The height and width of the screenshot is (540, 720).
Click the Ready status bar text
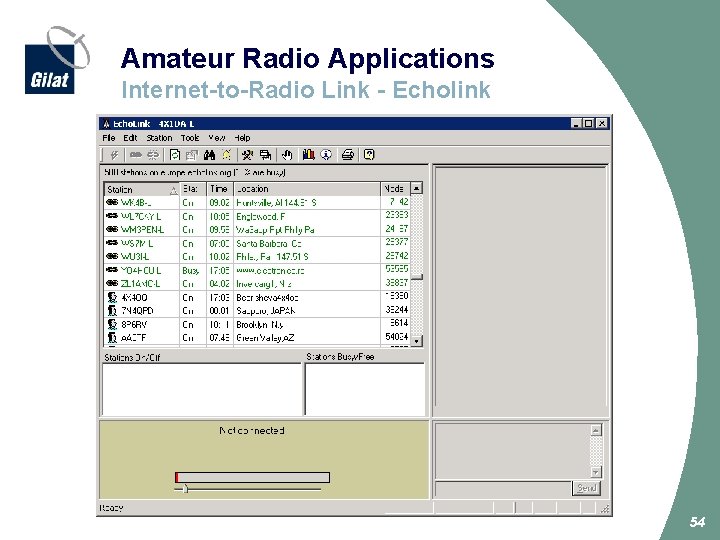click(x=112, y=508)
